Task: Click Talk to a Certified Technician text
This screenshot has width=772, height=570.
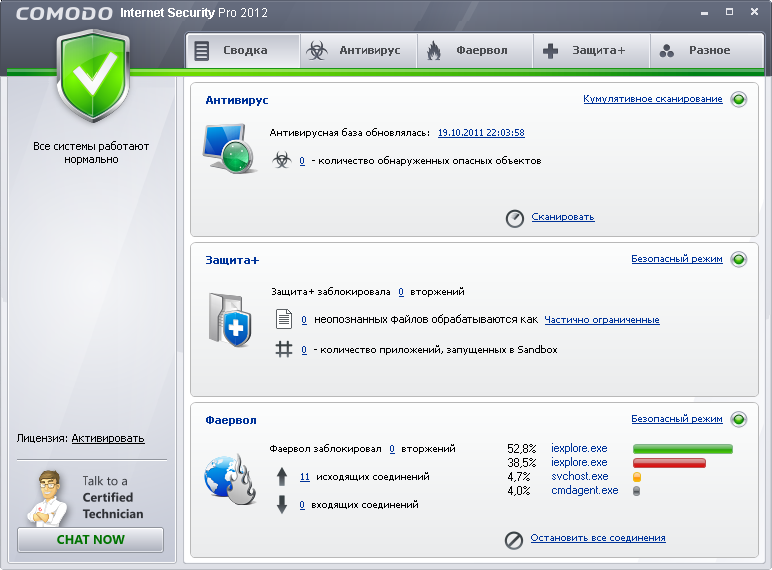Action: click(x=113, y=497)
